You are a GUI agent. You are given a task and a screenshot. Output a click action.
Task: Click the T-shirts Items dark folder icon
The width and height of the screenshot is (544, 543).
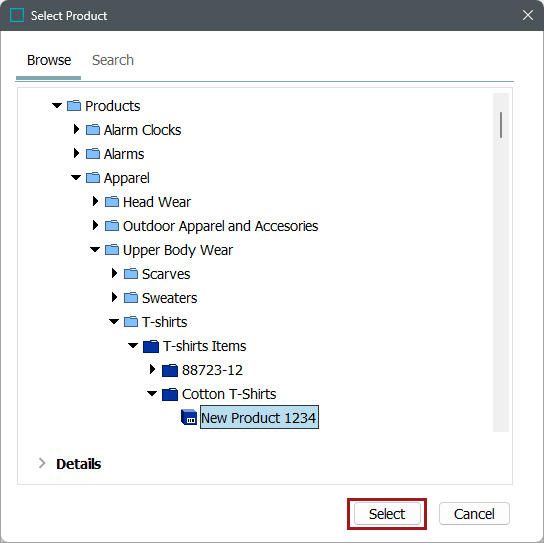pos(151,346)
